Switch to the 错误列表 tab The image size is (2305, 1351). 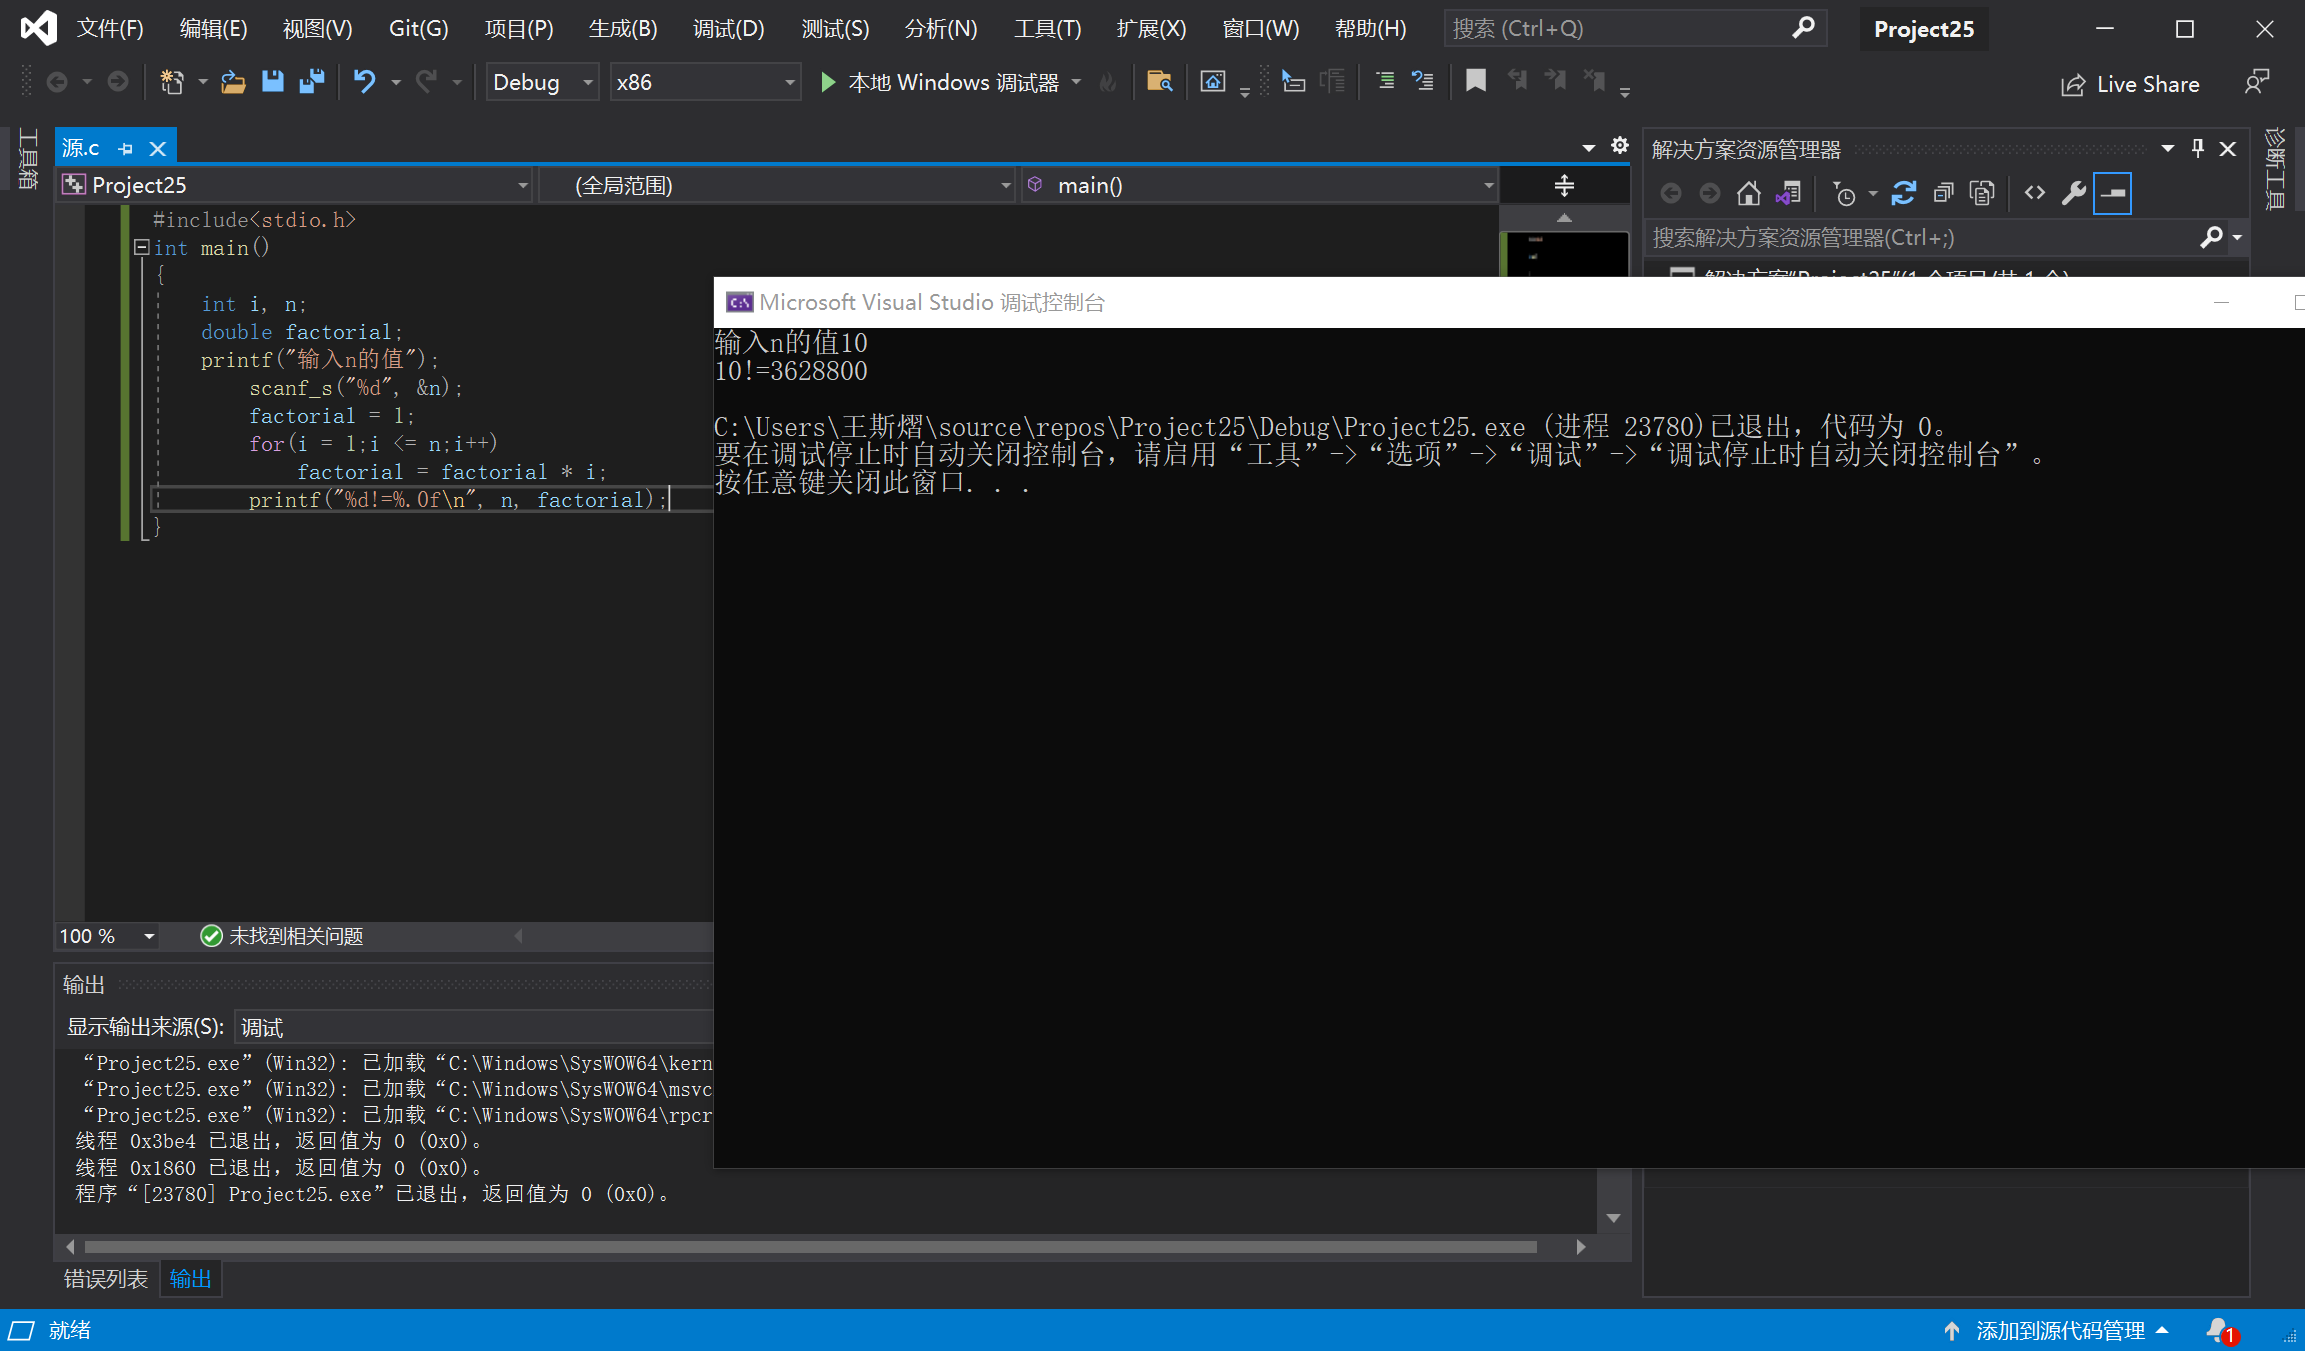pos(105,1279)
